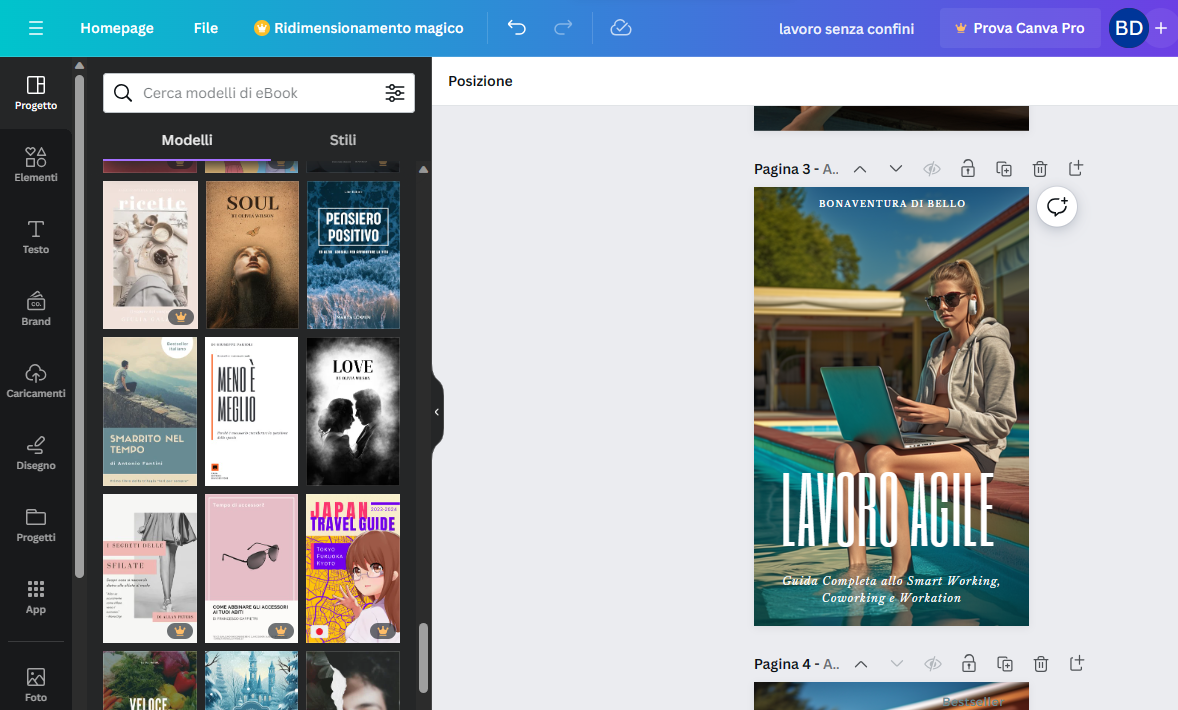Select the Disegno drawing tool
Viewport: 1178px width, 710px height.
tap(35, 453)
